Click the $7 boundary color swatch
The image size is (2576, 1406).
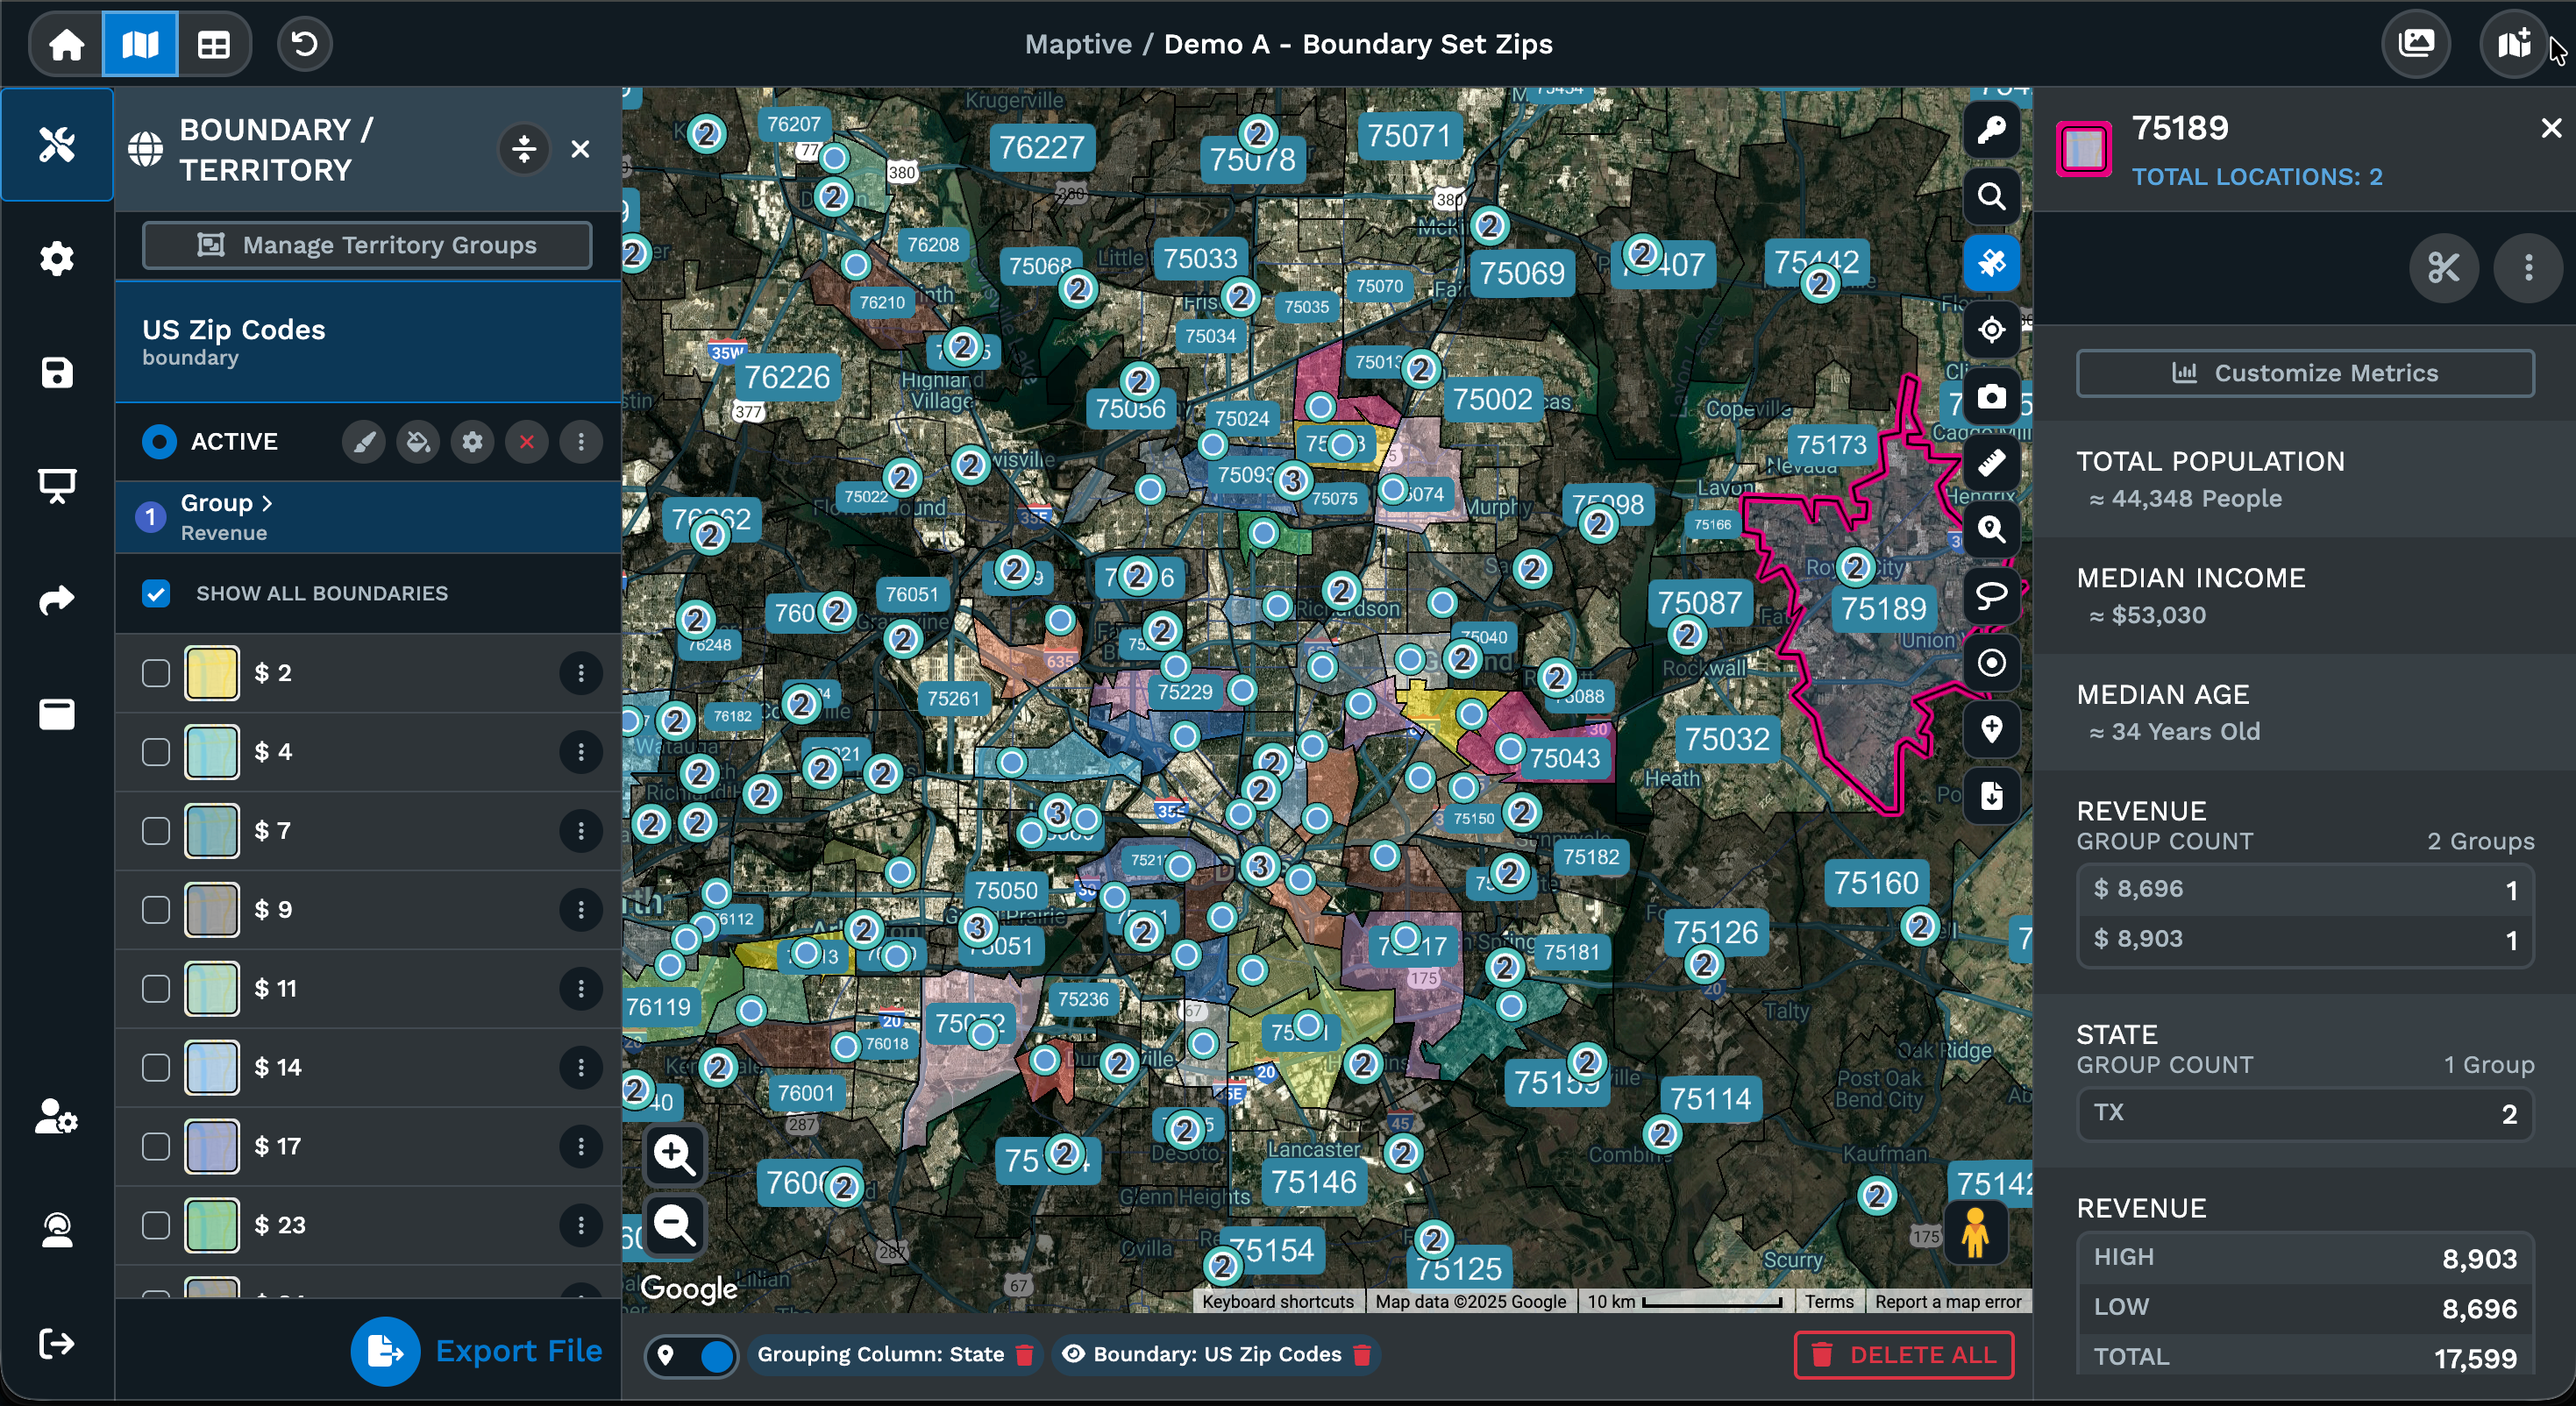pos(210,830)
